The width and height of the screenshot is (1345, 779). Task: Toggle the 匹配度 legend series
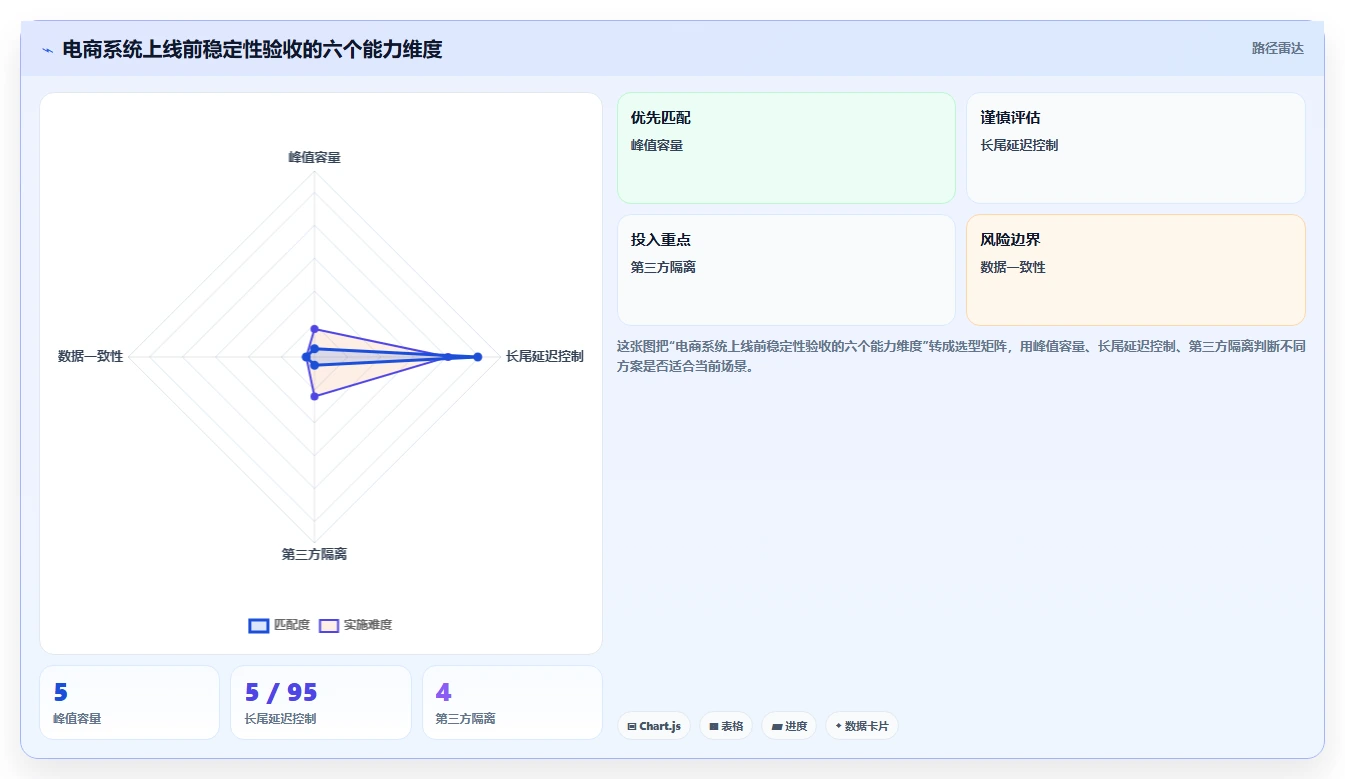click(x=279, y=625)
